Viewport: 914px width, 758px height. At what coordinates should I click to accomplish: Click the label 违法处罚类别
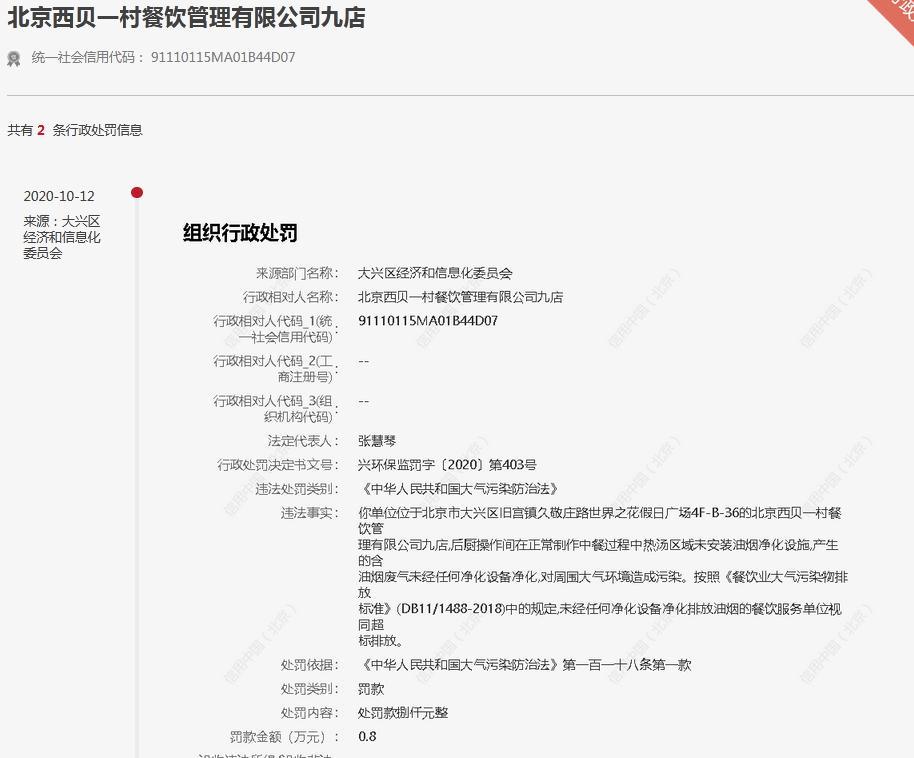[297, 489]
